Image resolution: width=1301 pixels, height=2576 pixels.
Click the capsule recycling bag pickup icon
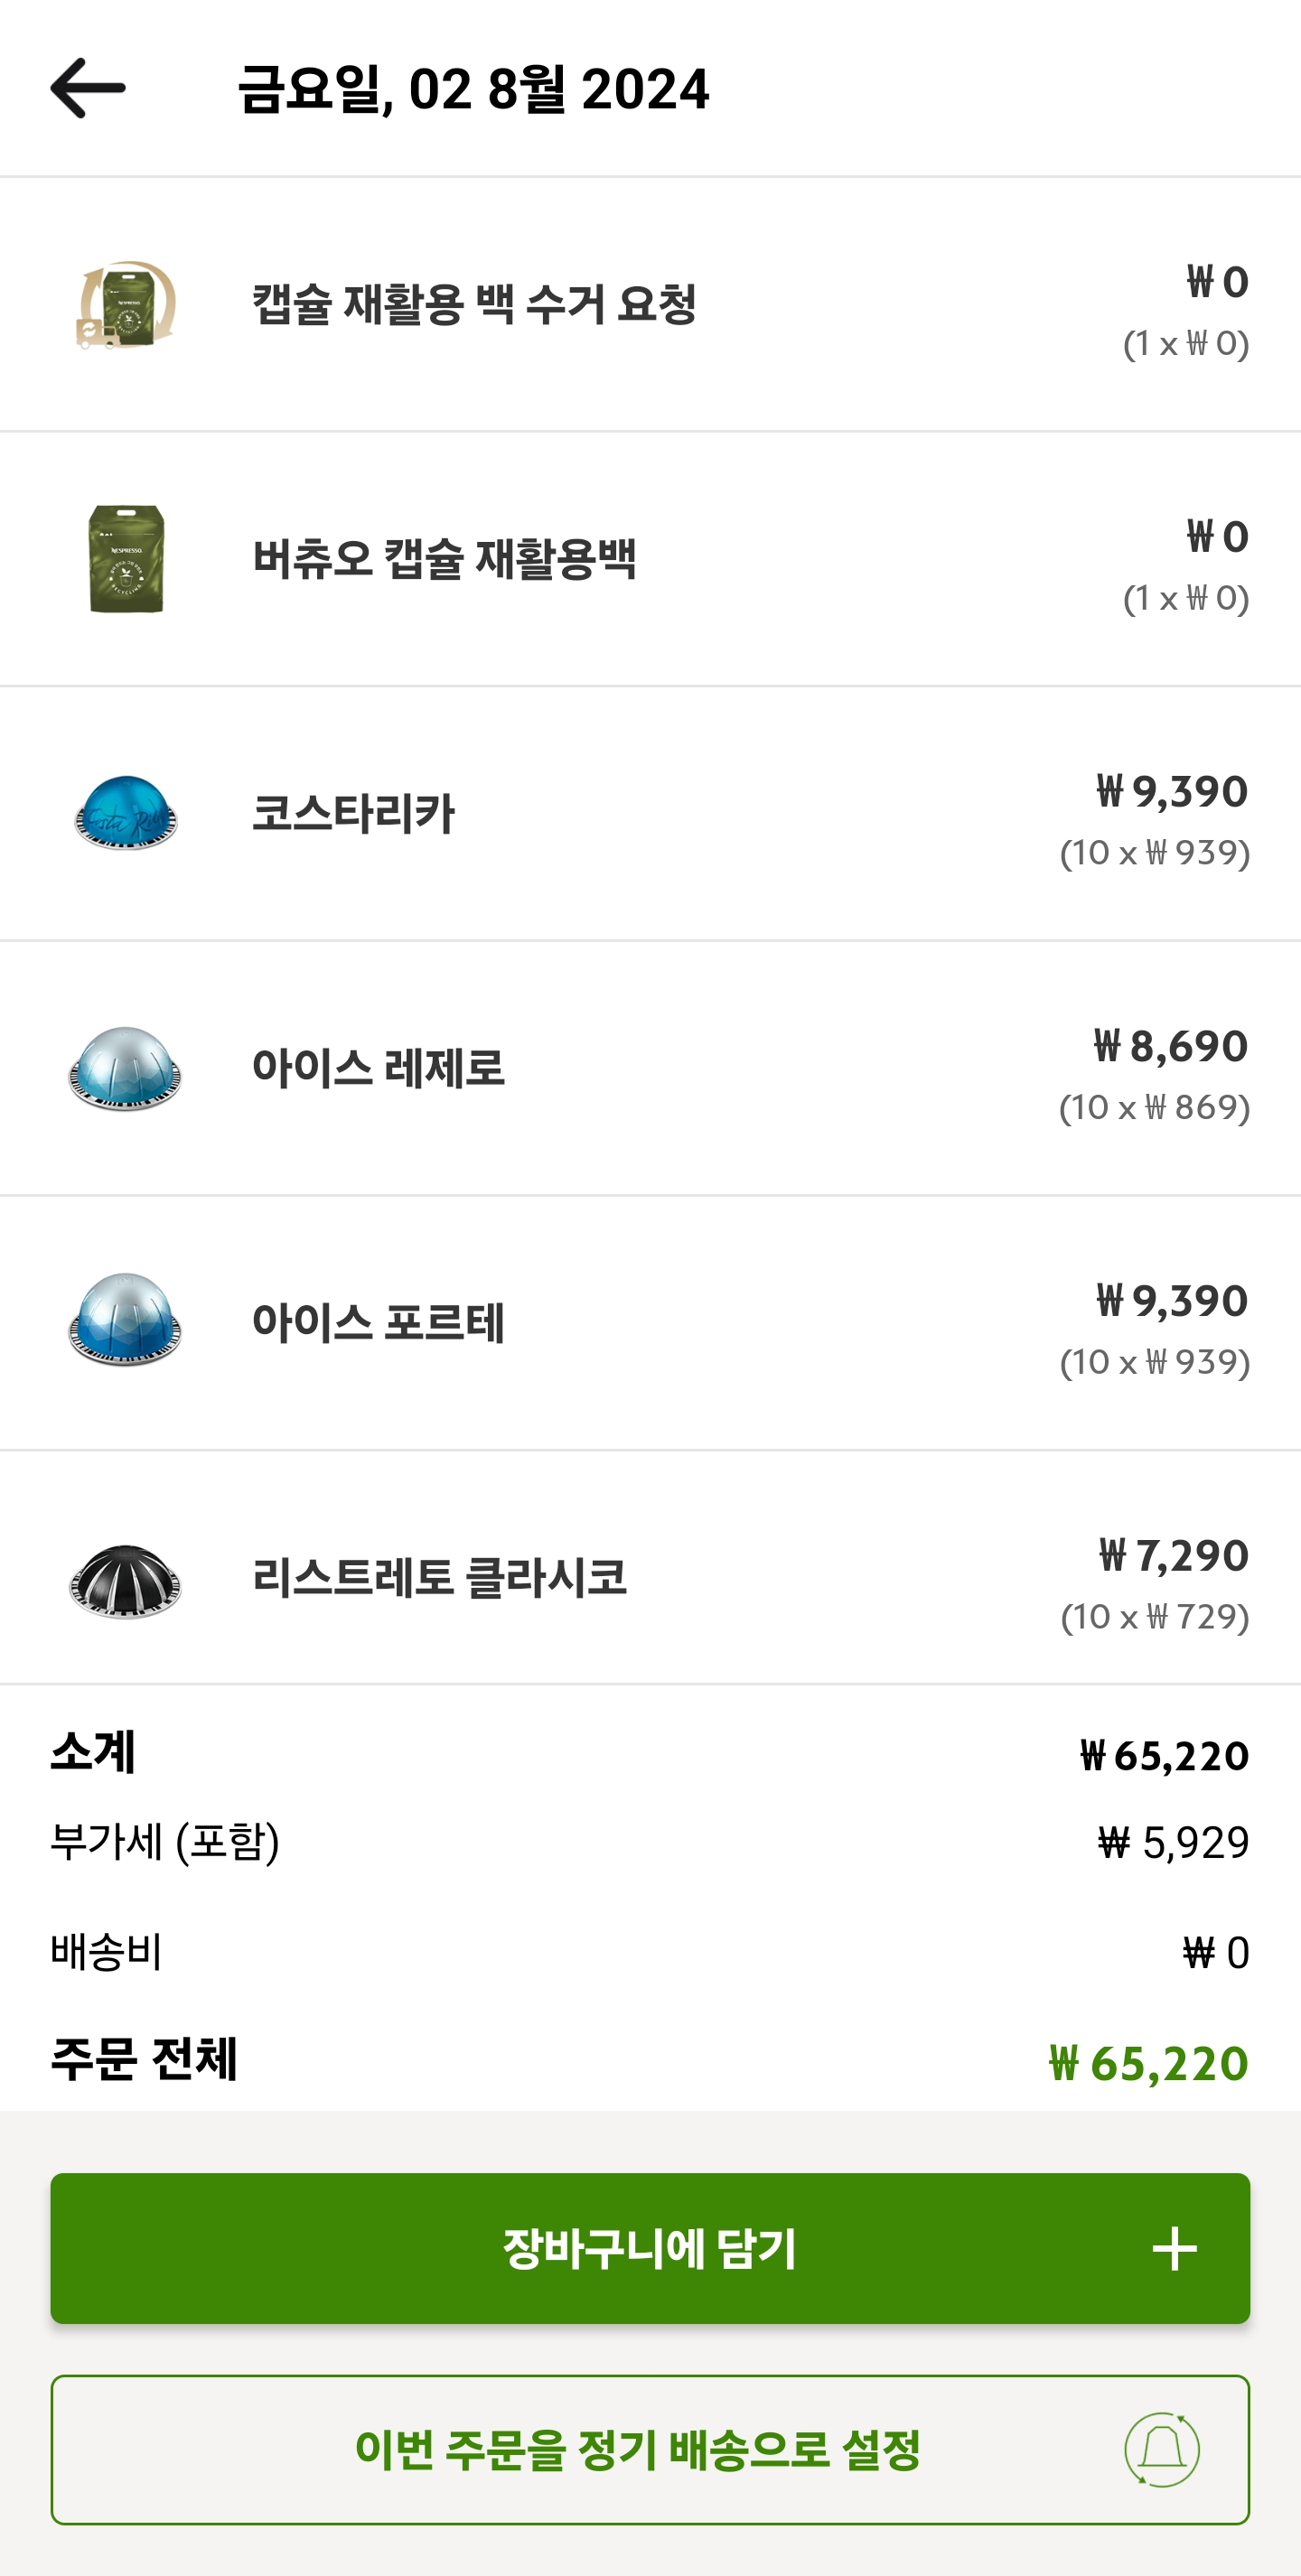[x=126, y=305]
